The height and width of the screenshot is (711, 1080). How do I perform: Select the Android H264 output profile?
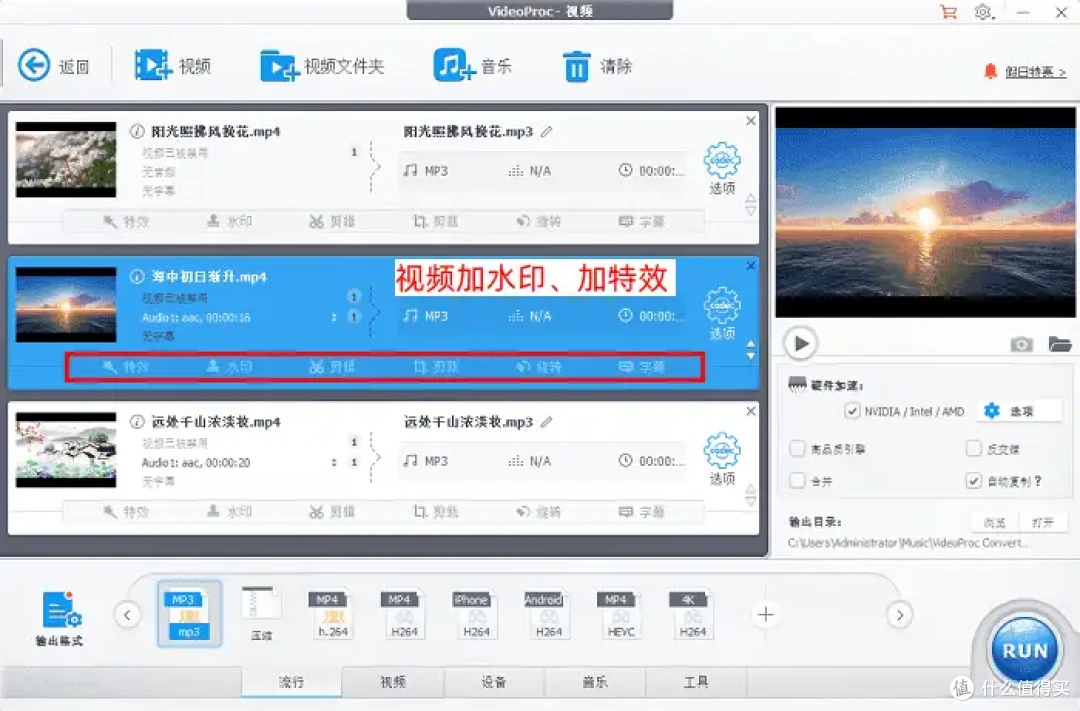click(548, 614)
